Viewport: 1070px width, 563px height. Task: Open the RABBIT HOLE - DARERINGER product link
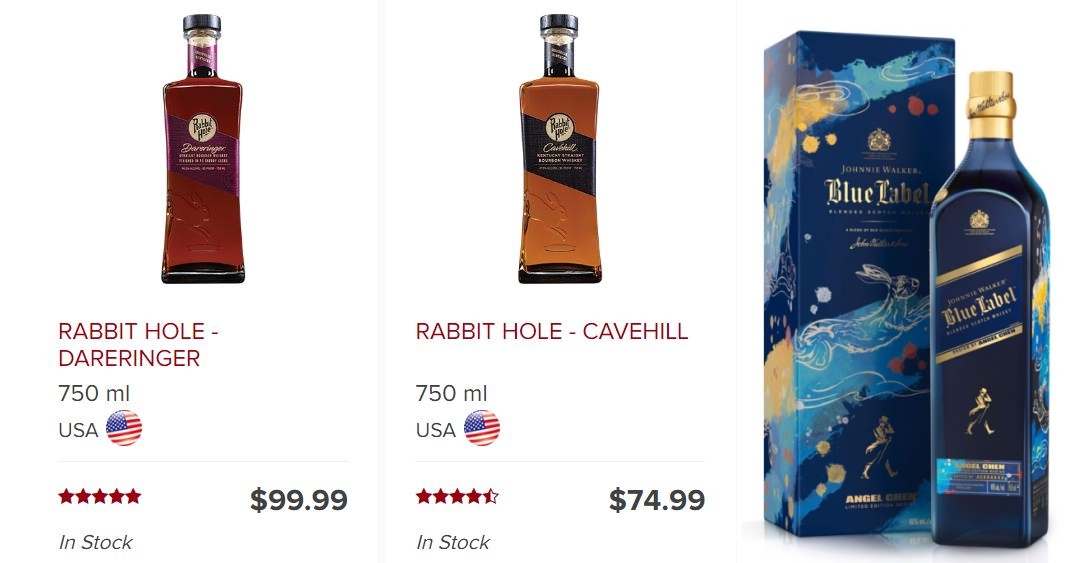click(139, 345)
